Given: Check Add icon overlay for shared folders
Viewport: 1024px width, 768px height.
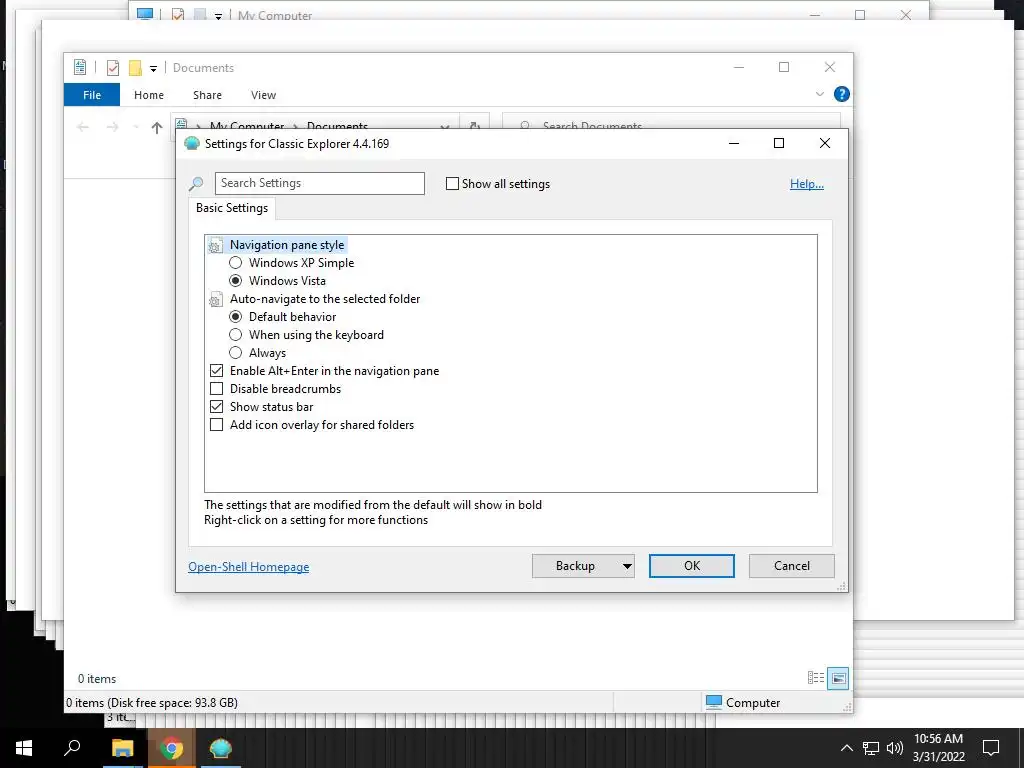Looking at the screenshot, I should 216,425.
